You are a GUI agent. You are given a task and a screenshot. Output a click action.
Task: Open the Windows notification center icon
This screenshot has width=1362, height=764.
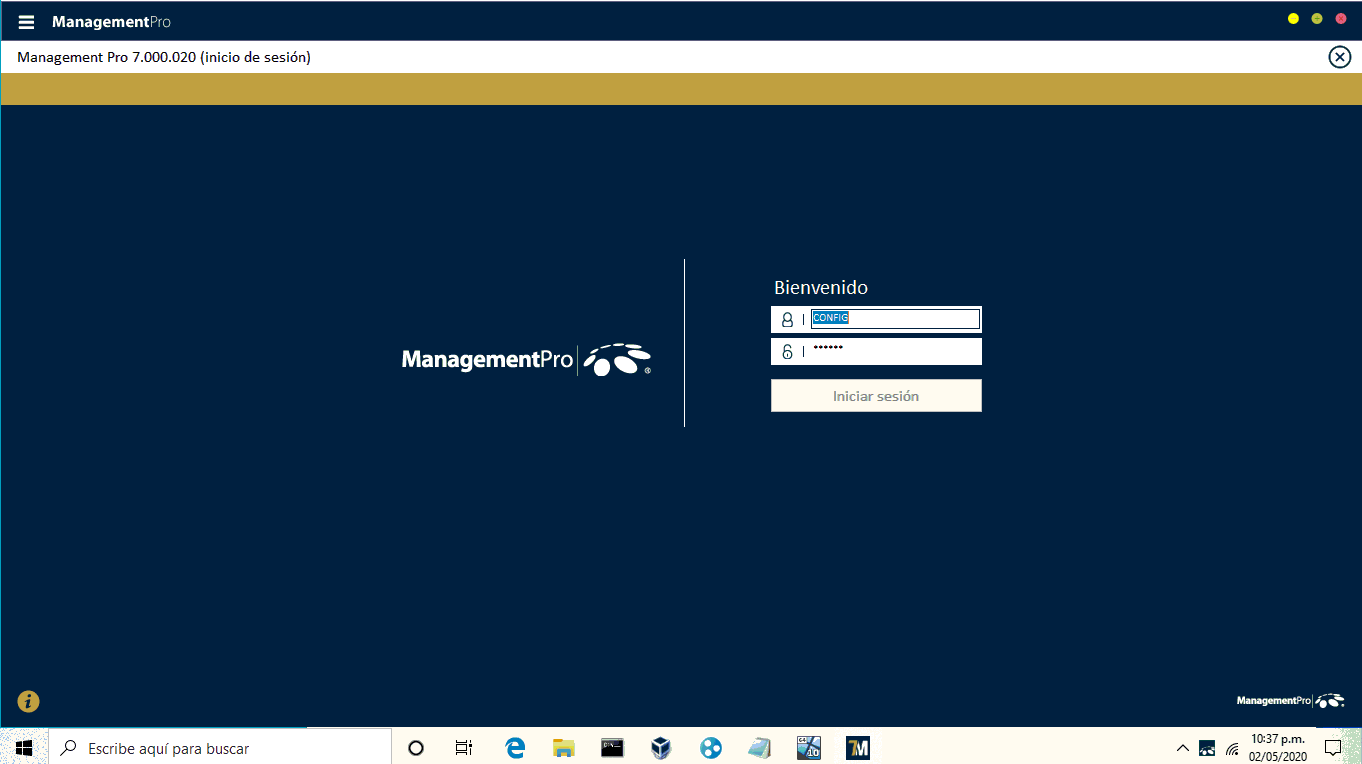pyautogui.click(x=1332, y=747)
